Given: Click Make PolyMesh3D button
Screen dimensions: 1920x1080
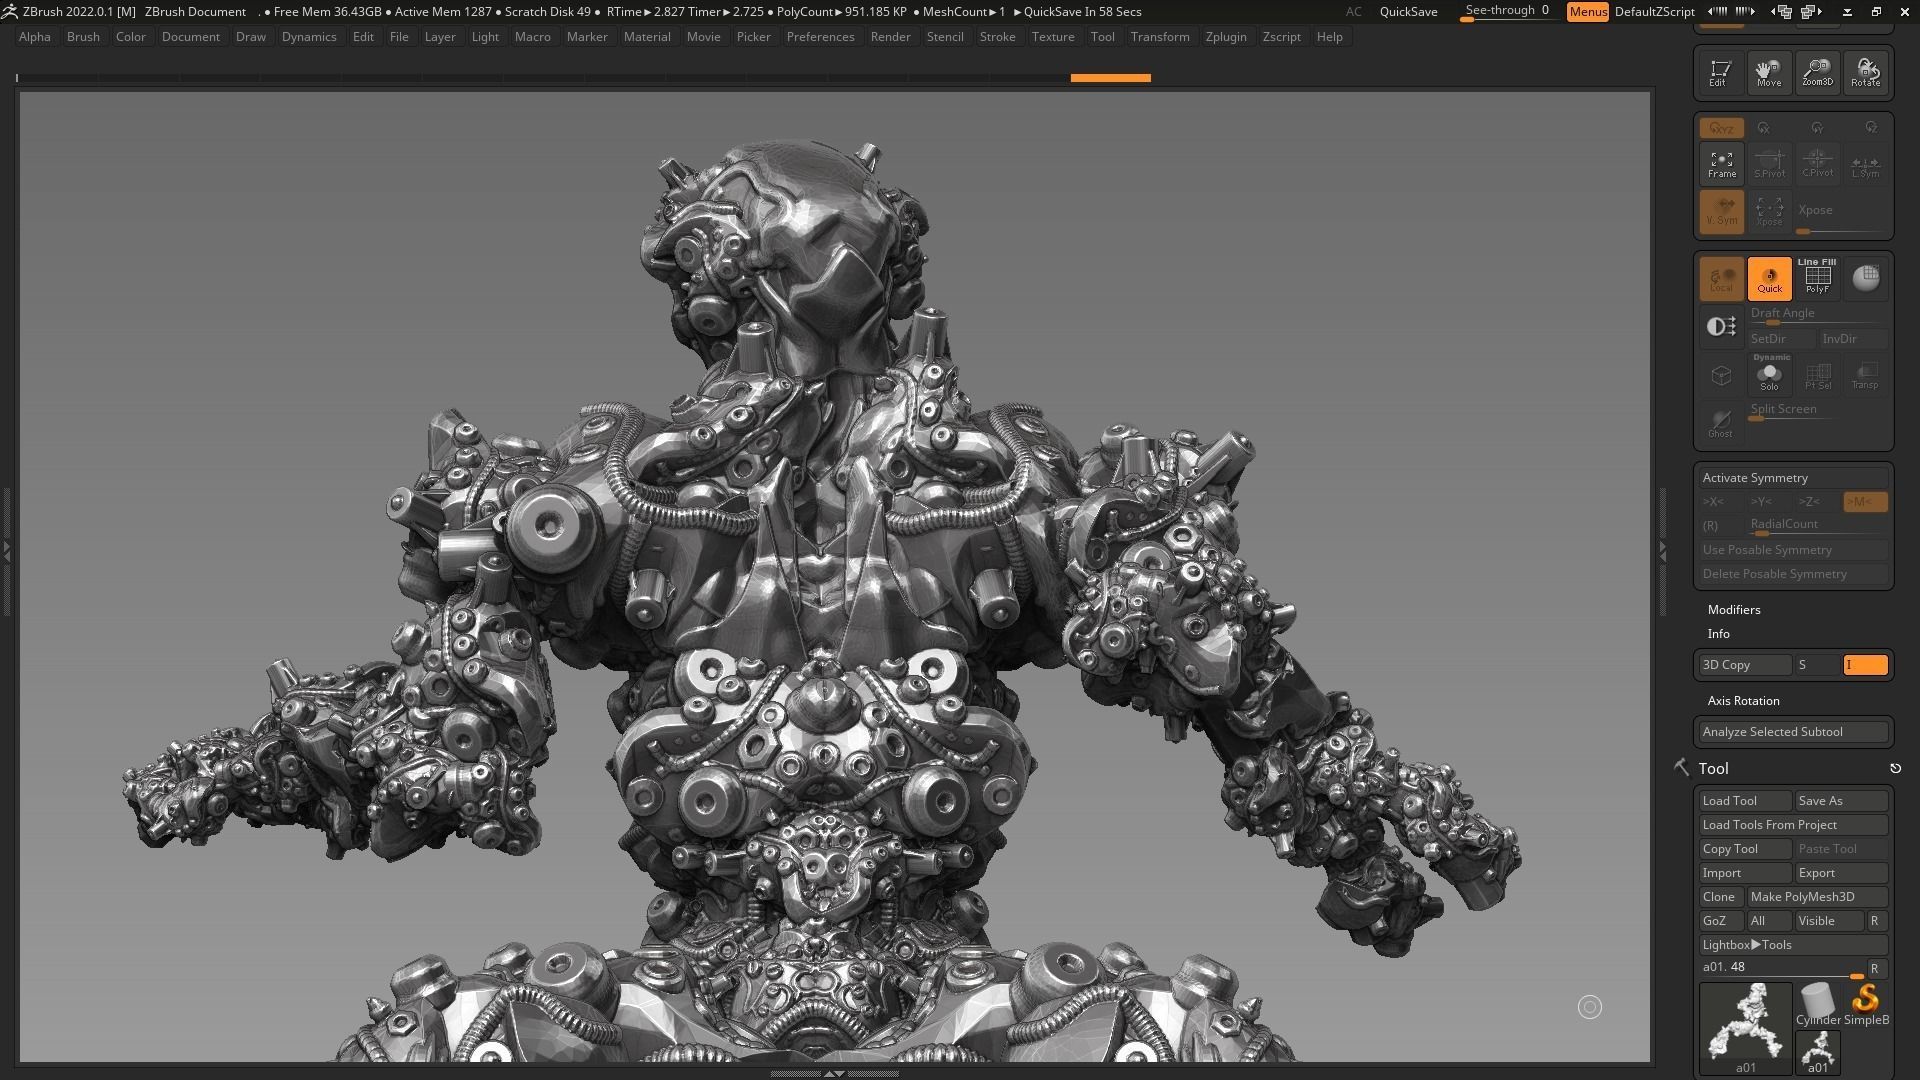Looking at the screenshot, I should 1816,897.
